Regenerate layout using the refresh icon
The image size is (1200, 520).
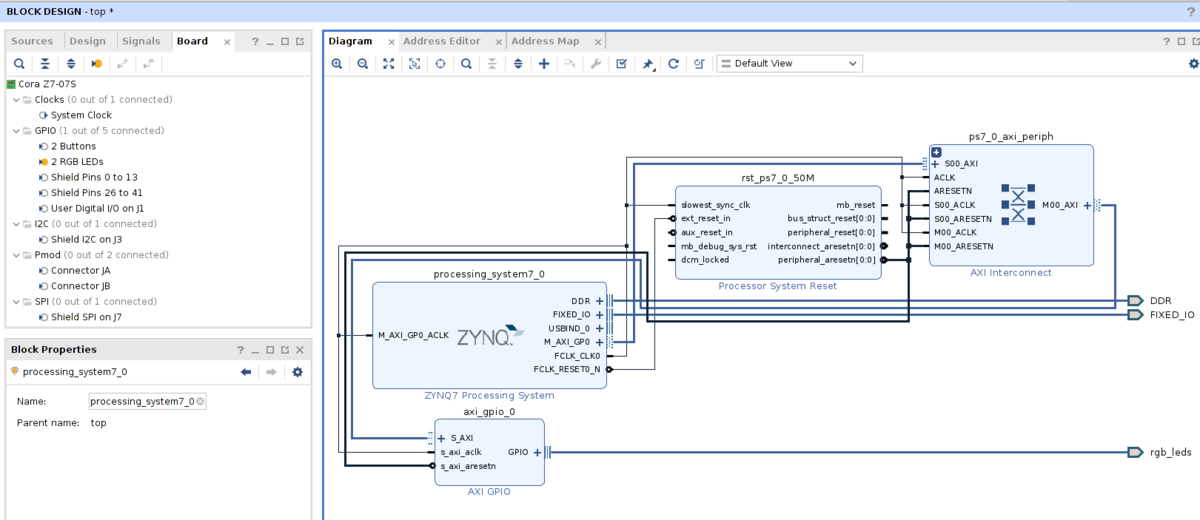pos(674,63)
